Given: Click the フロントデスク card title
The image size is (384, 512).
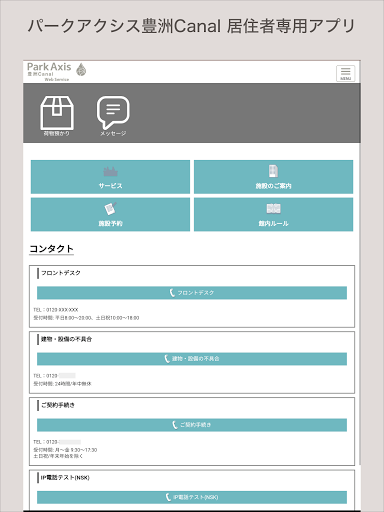Looking at the screenshot, I should tap(61, 273).
